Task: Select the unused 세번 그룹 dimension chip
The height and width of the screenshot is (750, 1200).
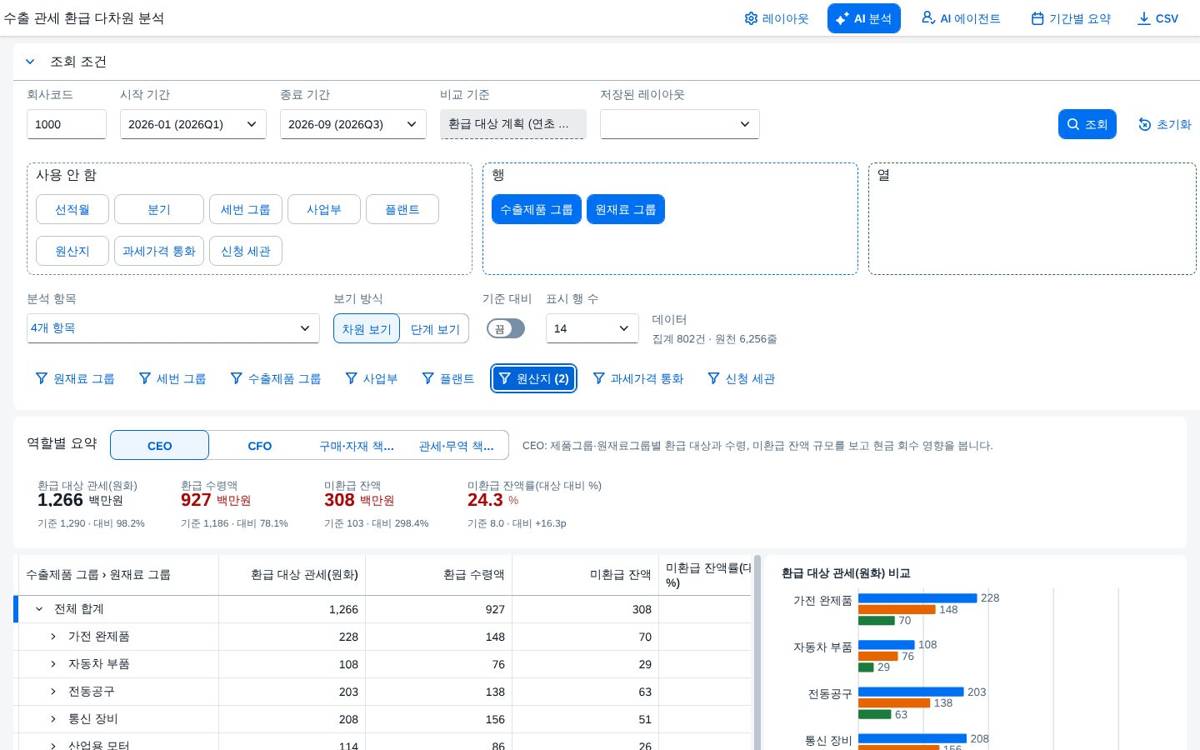Action: click(x=245, y=210)
